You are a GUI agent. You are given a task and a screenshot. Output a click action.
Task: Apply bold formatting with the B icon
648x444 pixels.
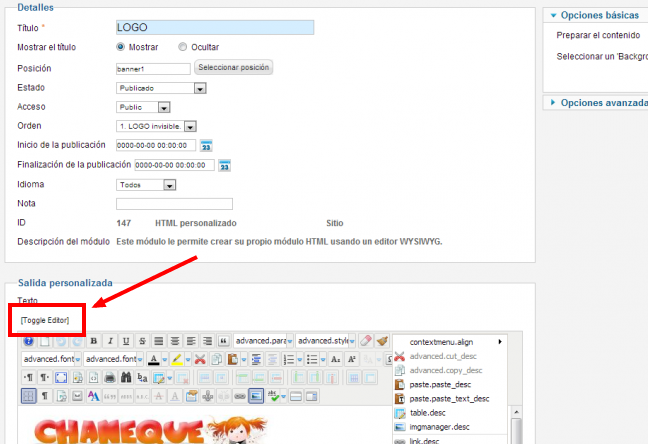pyautogui.click(x=93, y=341)
